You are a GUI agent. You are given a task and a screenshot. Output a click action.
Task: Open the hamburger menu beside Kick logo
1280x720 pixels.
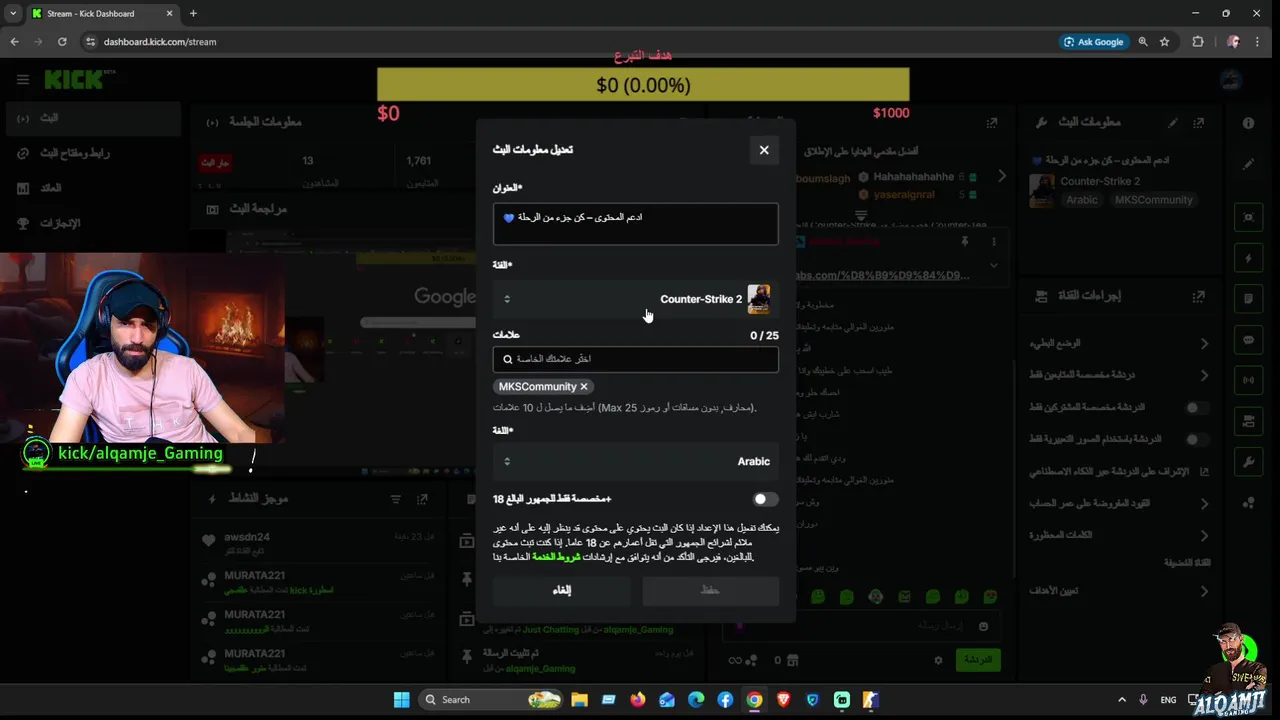pos(22,79)
